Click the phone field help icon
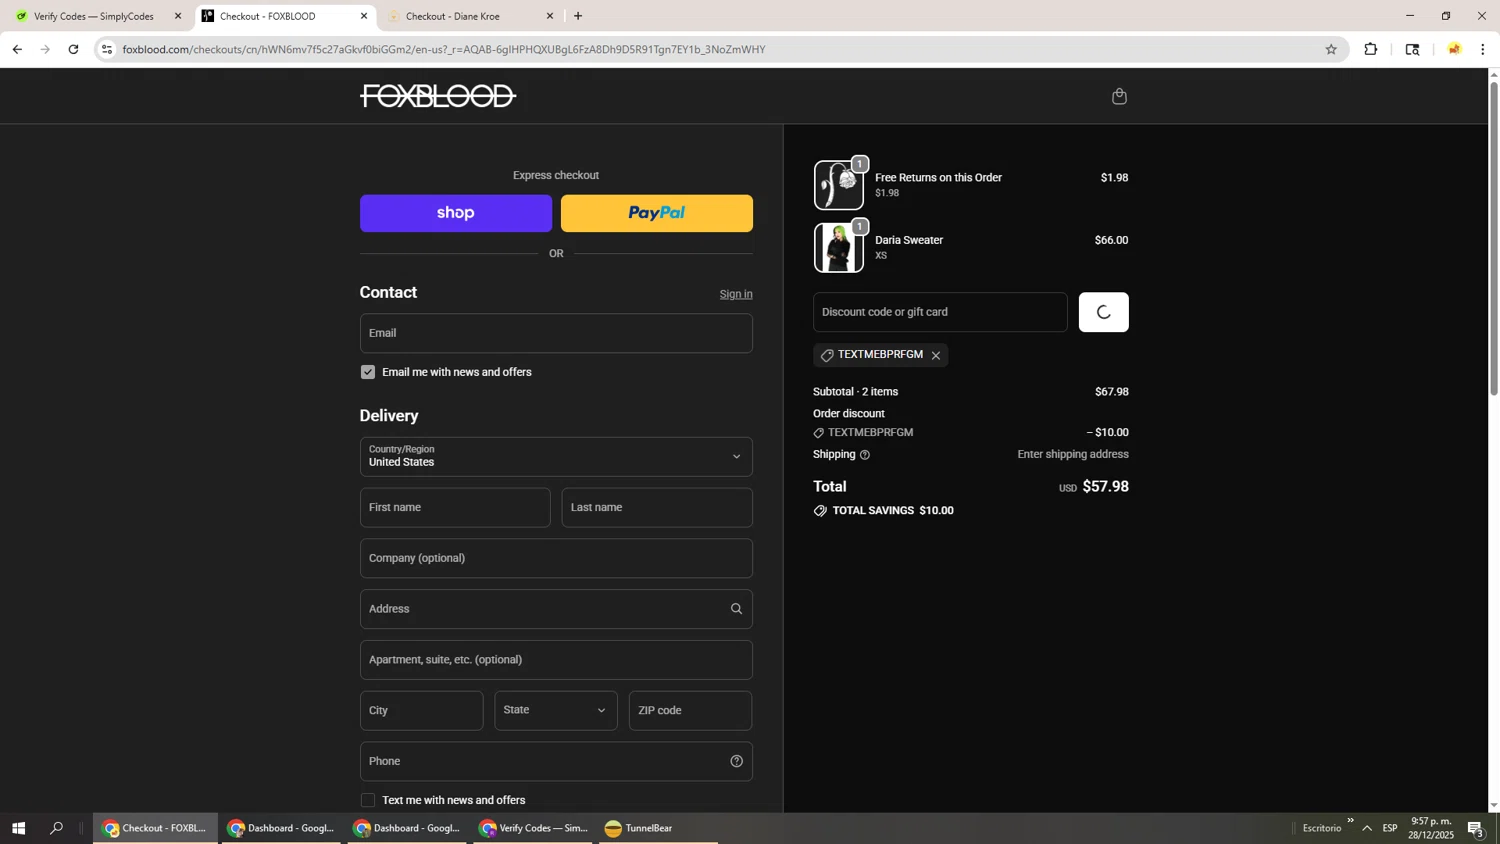The image size is (1500, 844). (736, 761)
